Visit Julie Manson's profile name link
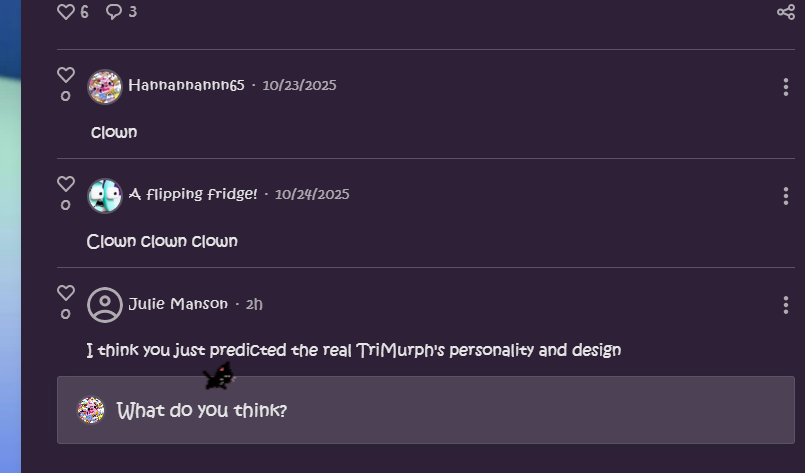 click(x=178, y=304)
